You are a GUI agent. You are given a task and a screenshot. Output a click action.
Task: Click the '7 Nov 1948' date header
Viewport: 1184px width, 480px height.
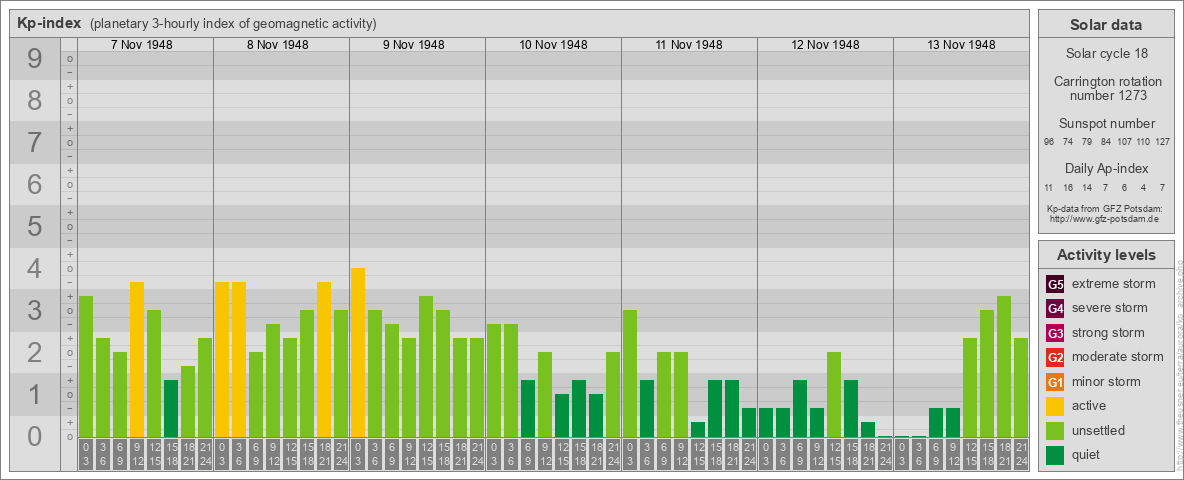(141, 45)
